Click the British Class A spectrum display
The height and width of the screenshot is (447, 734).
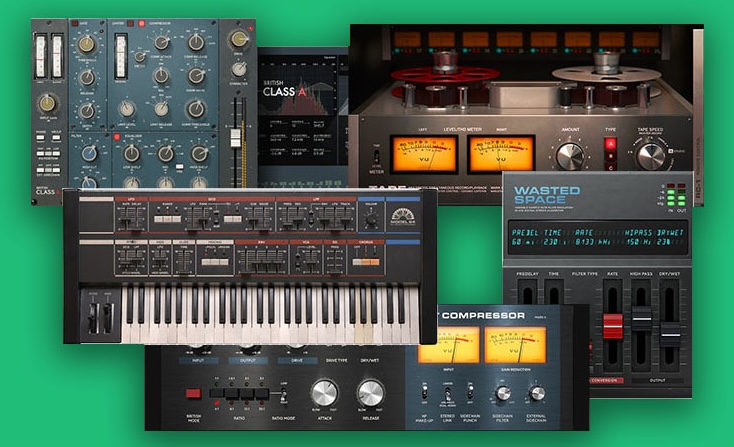pos(303,86)
